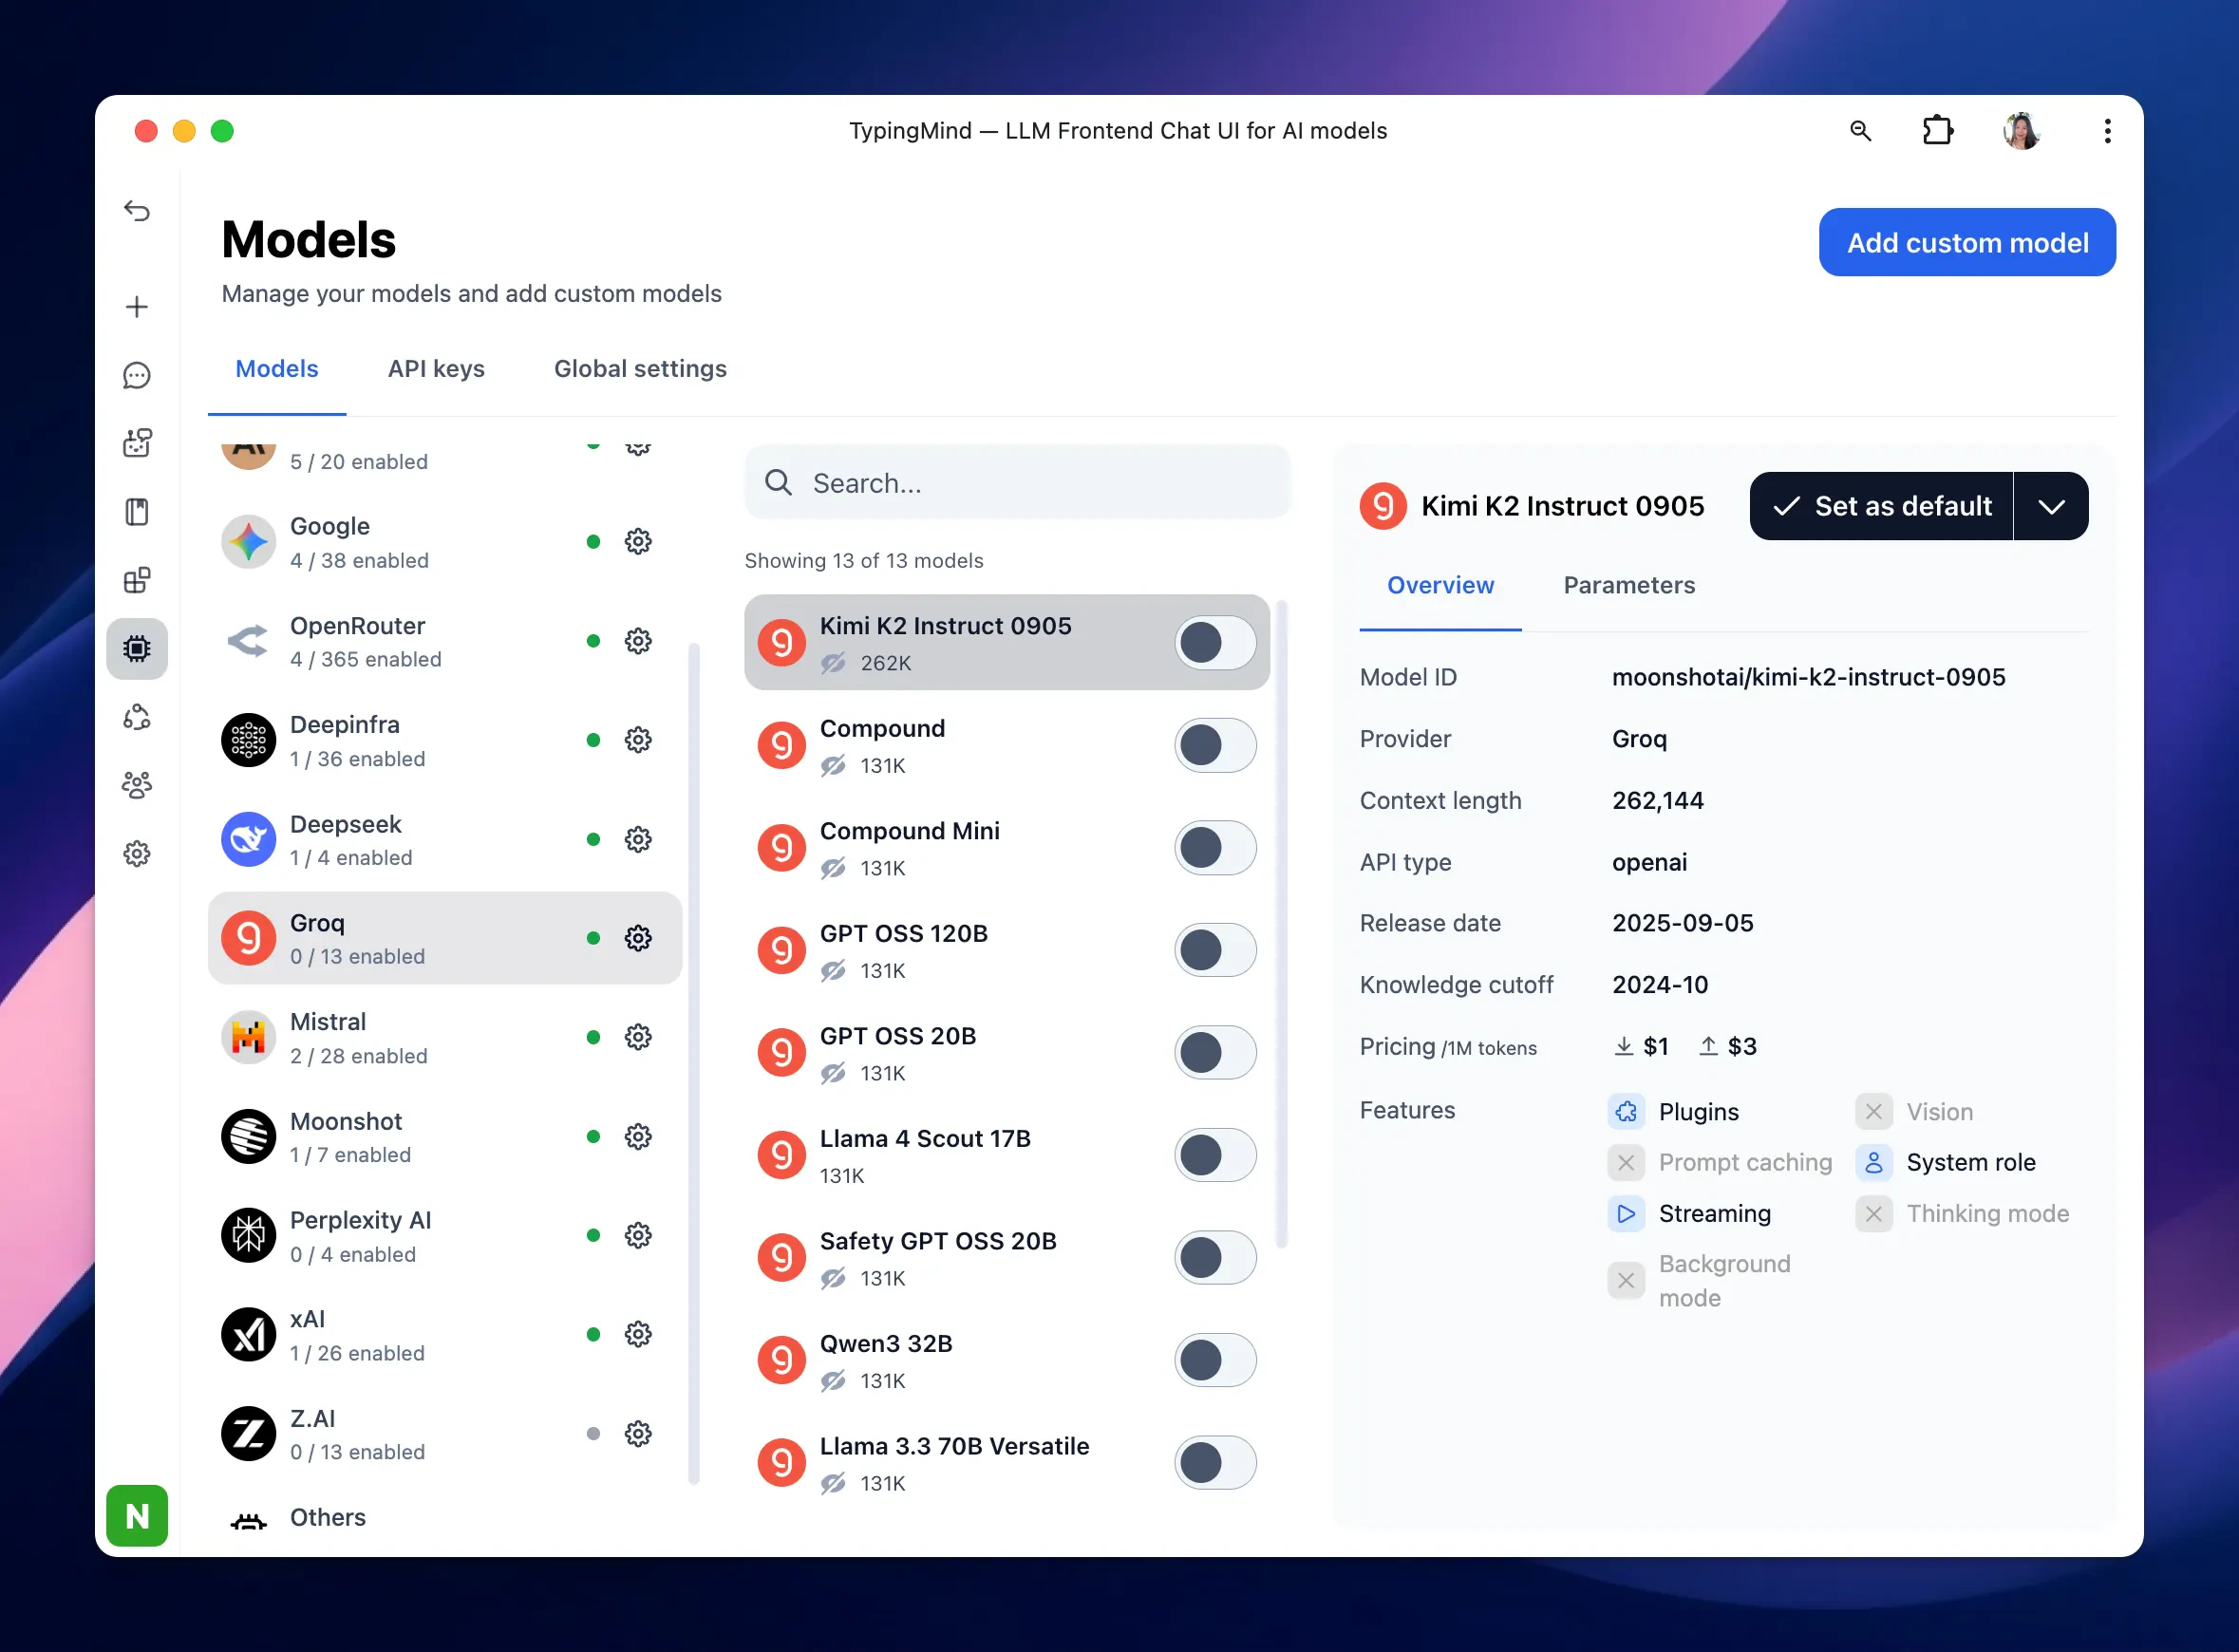This screenshot has width=2239, height=1652.
Task: Click model ID moonshotai/kimi-k2-instruct-0905
Action: pos(1808,677)
